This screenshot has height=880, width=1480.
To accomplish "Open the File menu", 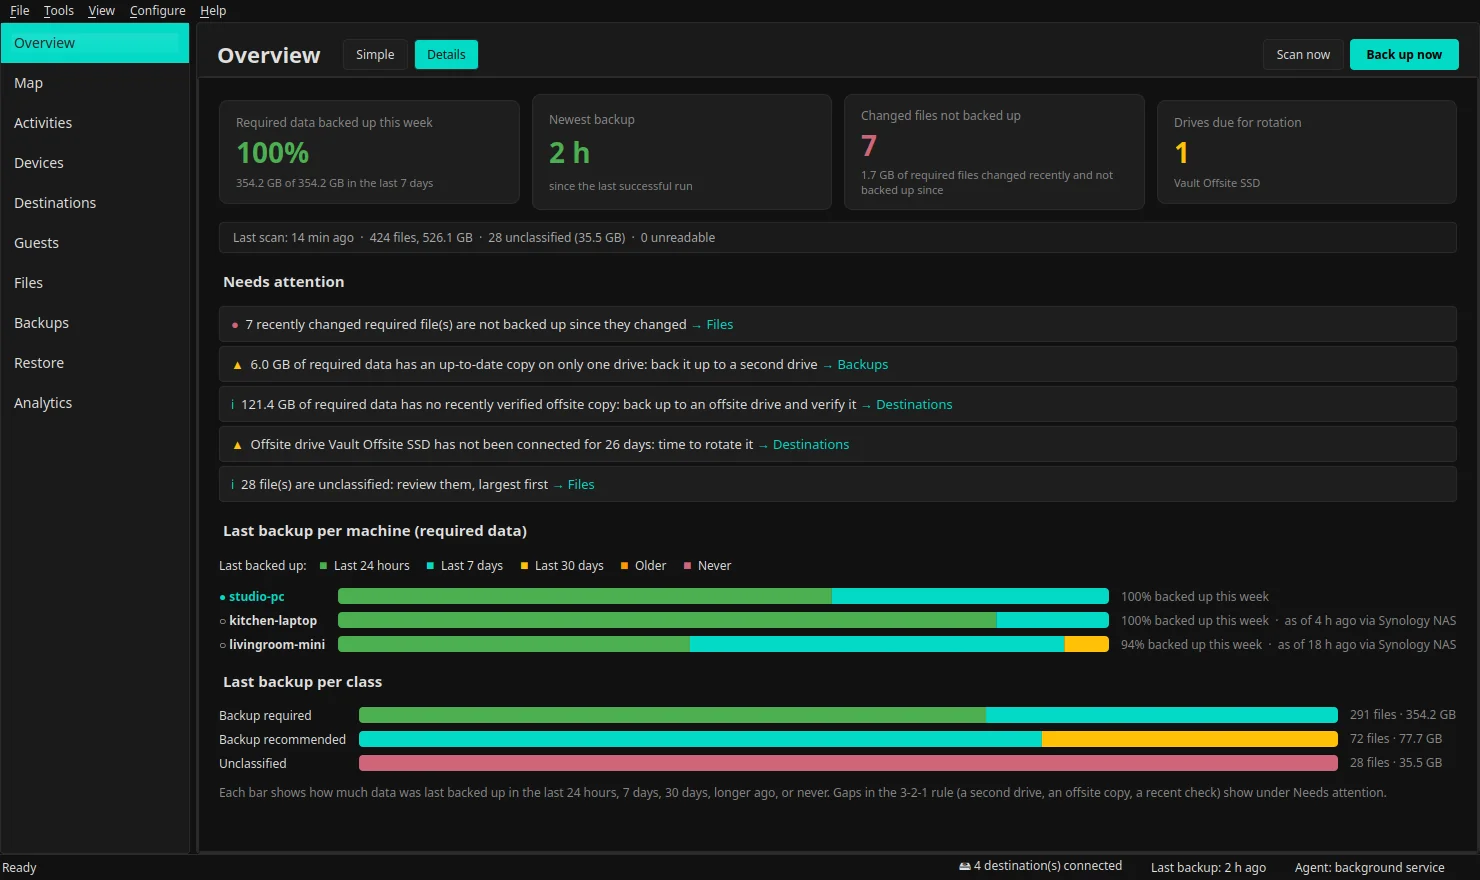I will coord(20,11).
